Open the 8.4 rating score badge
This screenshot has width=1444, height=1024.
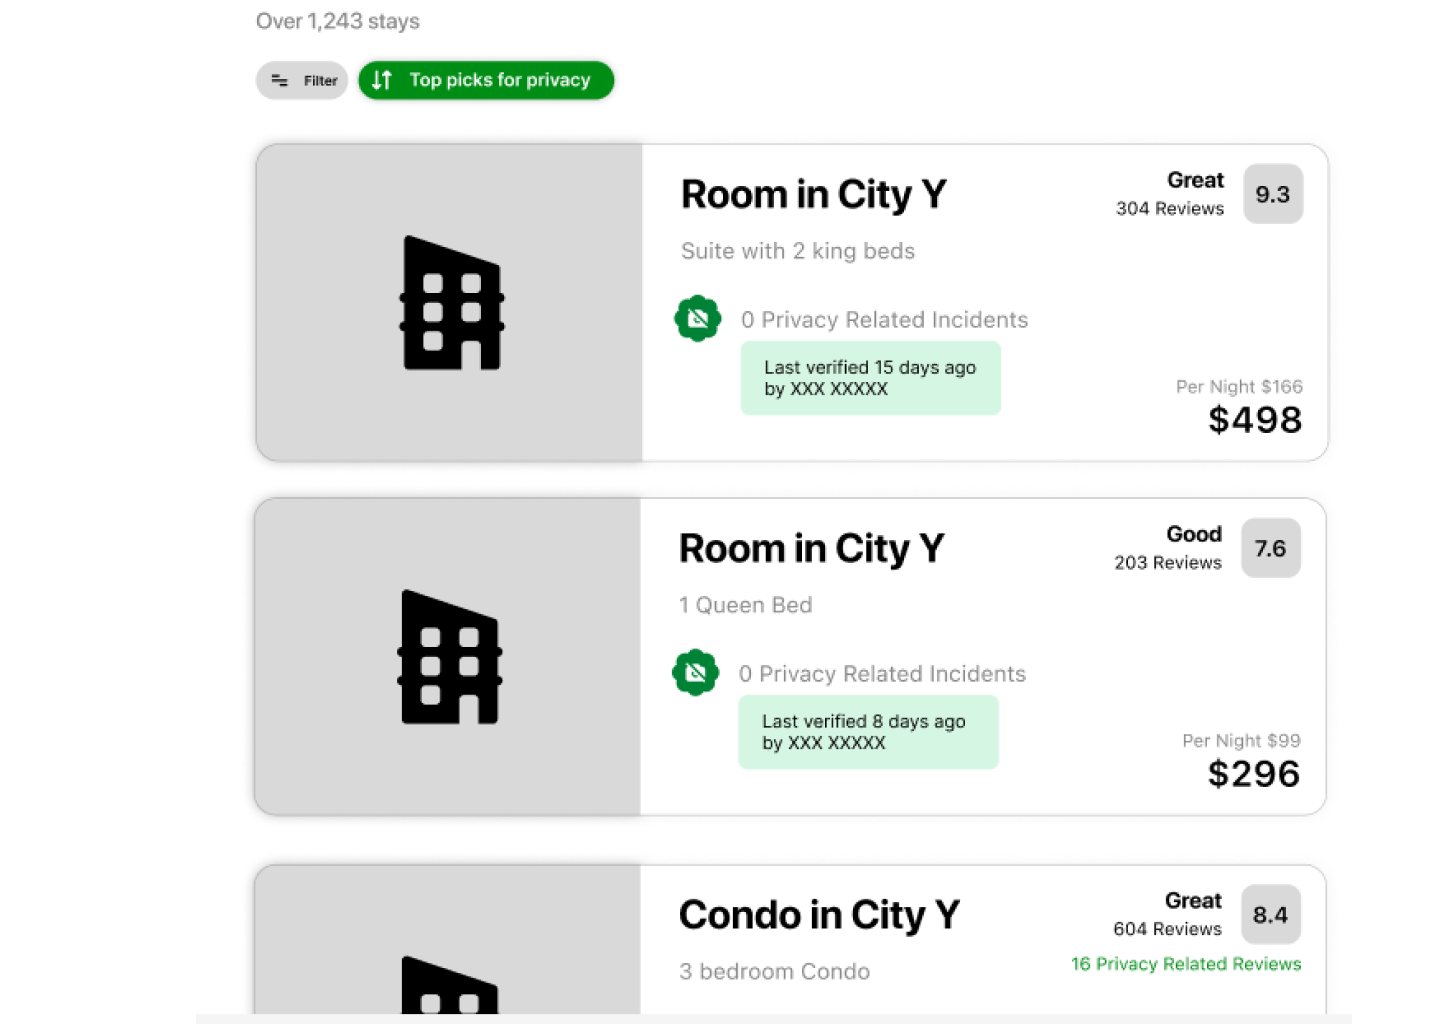1270,914
